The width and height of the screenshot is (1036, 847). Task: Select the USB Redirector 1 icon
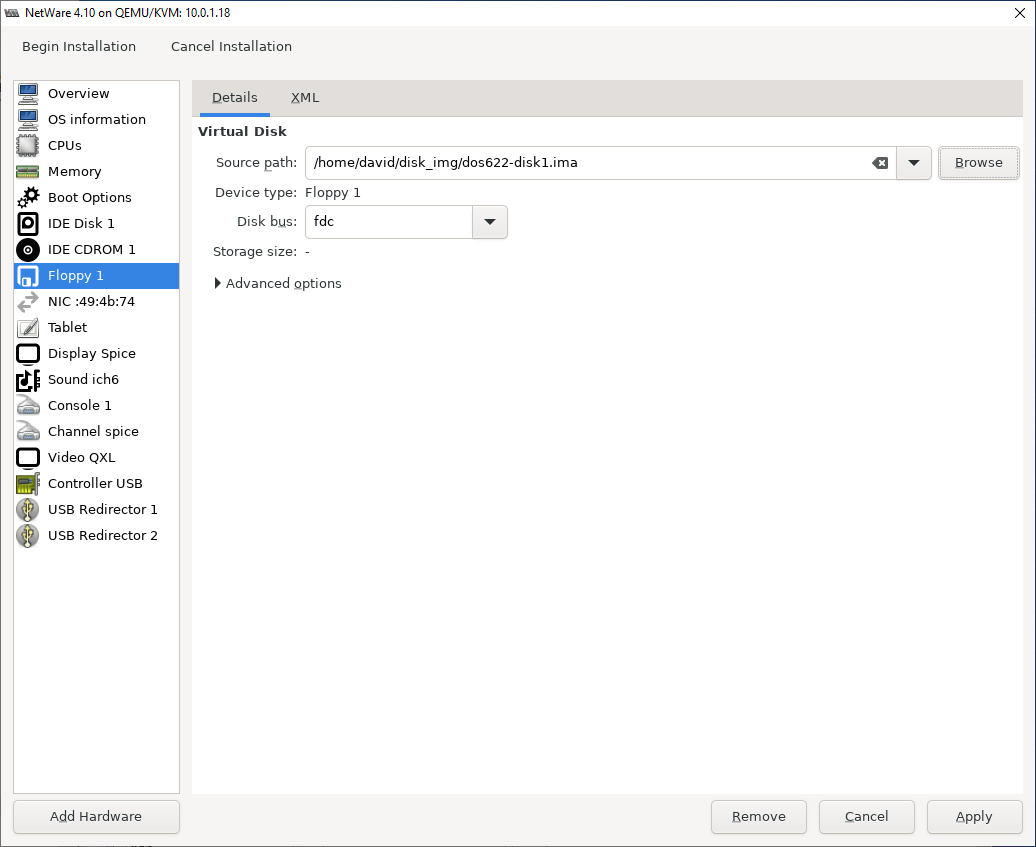[28, 509]
